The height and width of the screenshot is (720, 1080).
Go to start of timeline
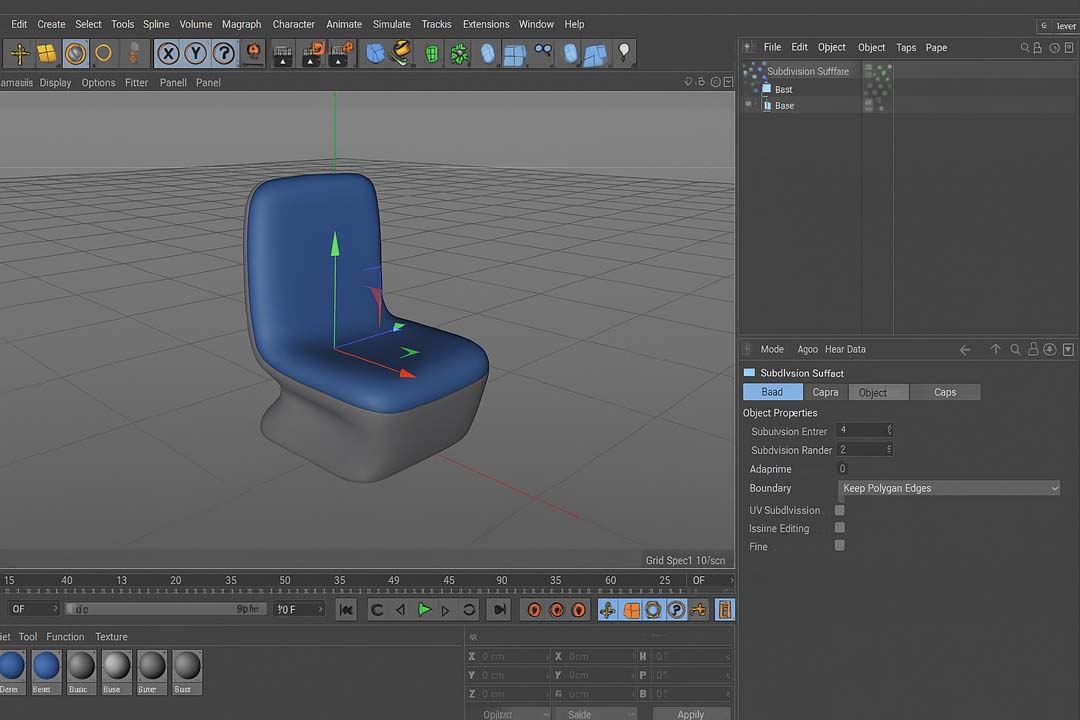(346, 610)
